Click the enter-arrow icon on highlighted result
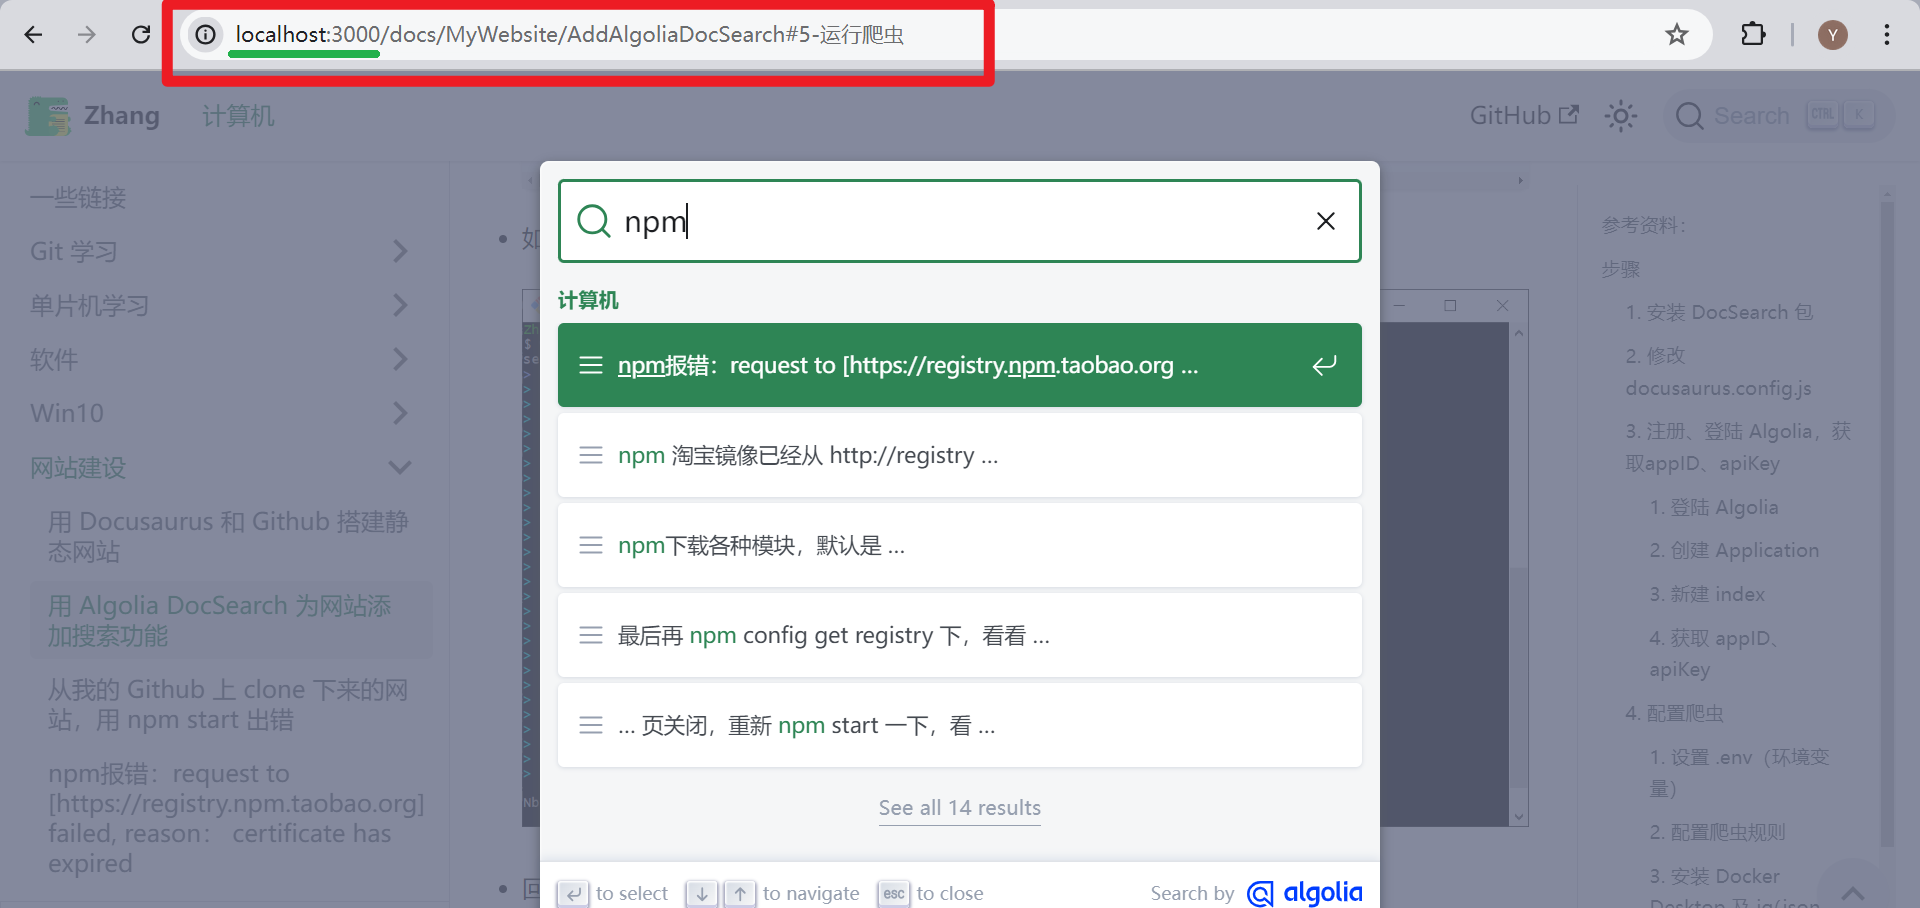The height and width of the screenshot is (908, 1920). (x=1324, y=365)
